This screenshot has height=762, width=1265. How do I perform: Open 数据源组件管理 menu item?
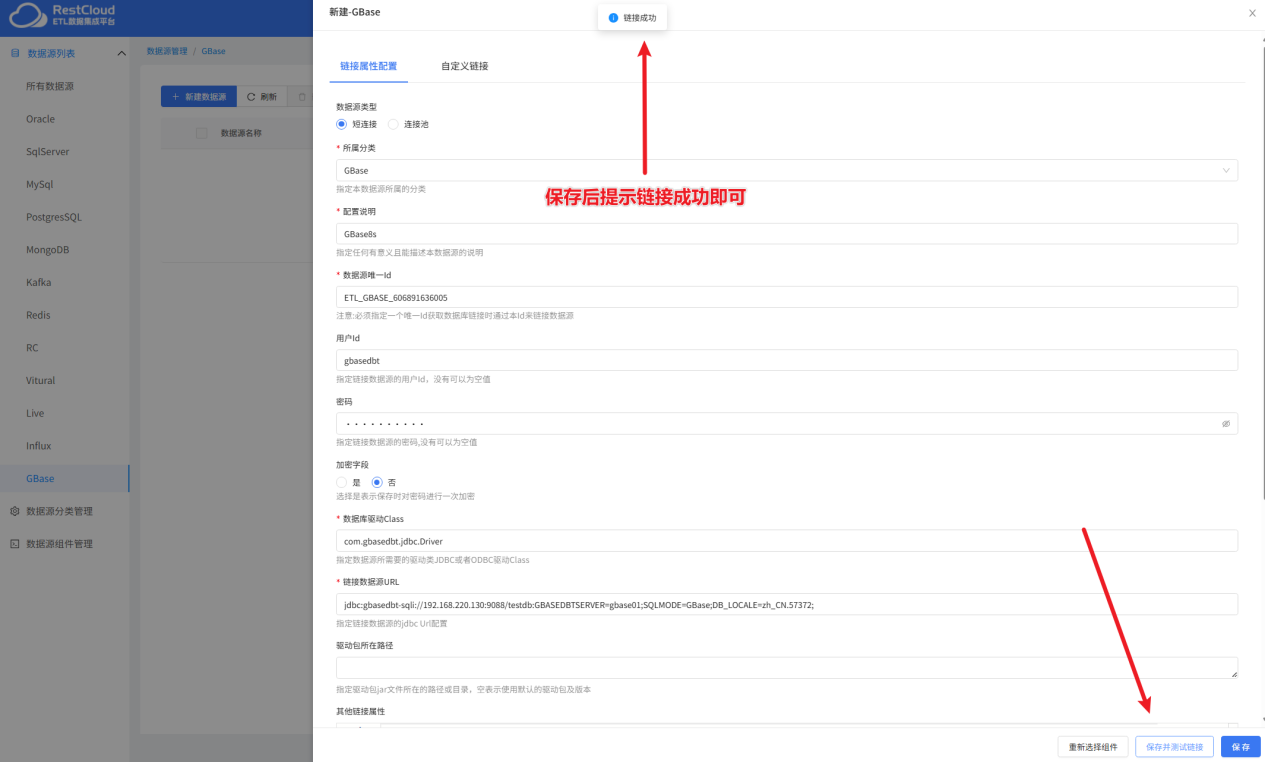[59, 544]
